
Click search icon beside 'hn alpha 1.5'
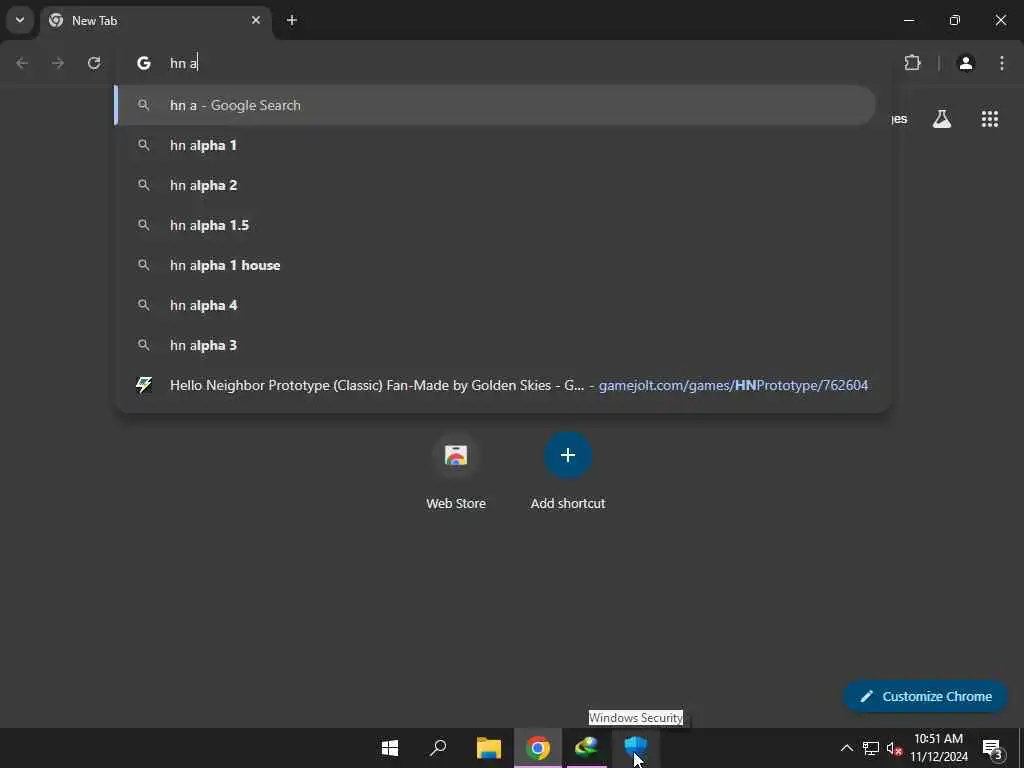[x=144, y=225]
